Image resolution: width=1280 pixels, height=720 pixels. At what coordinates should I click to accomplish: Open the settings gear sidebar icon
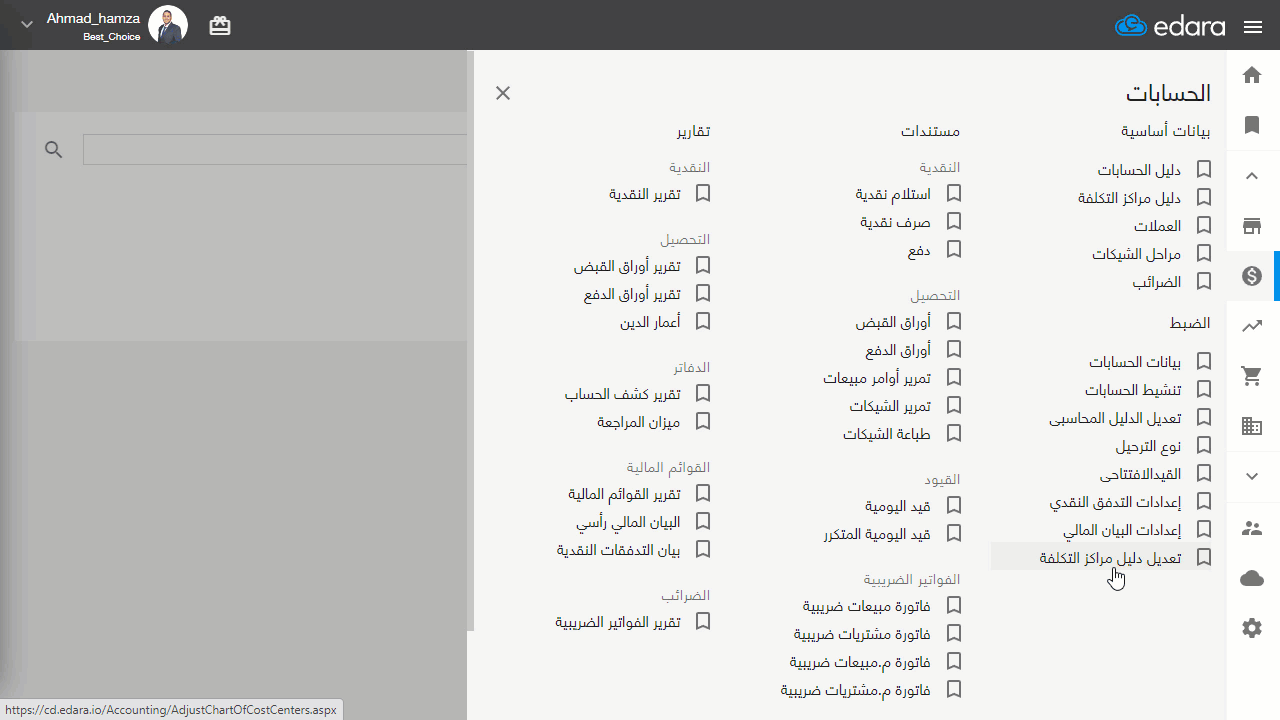1252,628
